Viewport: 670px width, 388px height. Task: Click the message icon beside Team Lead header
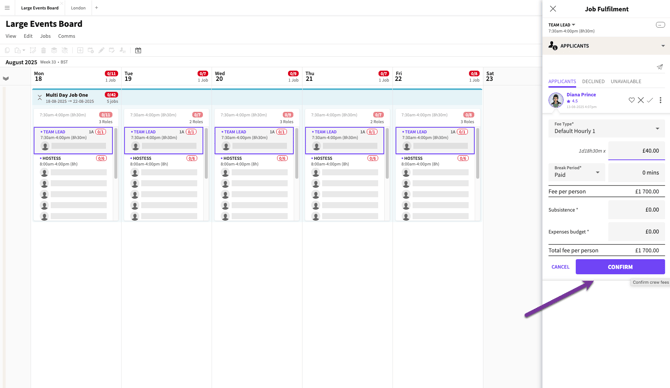coord(660,25)
